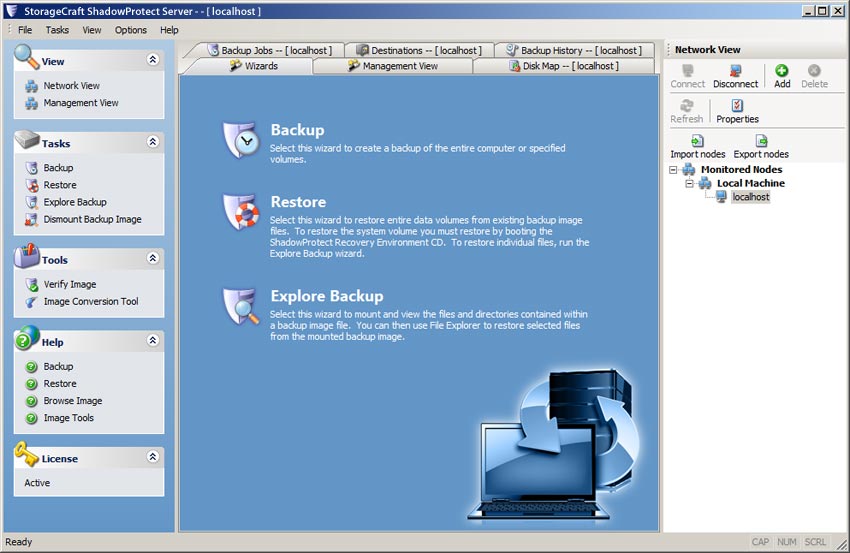Image resolution: width=850 pixels, height=553 pixels.
Task: Click the Delete node toolbar icon
Action: (814, 70)
